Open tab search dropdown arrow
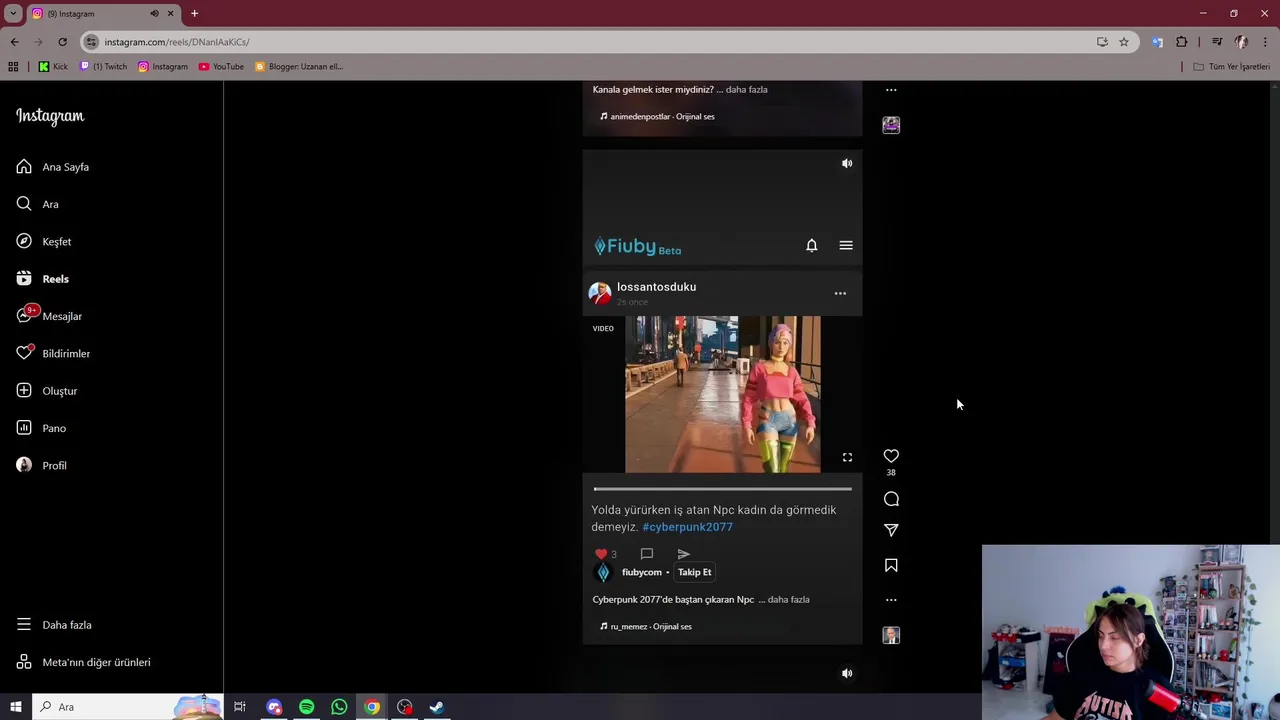The width and height of the screenshot is (1280, 720). tap(13, 13)
